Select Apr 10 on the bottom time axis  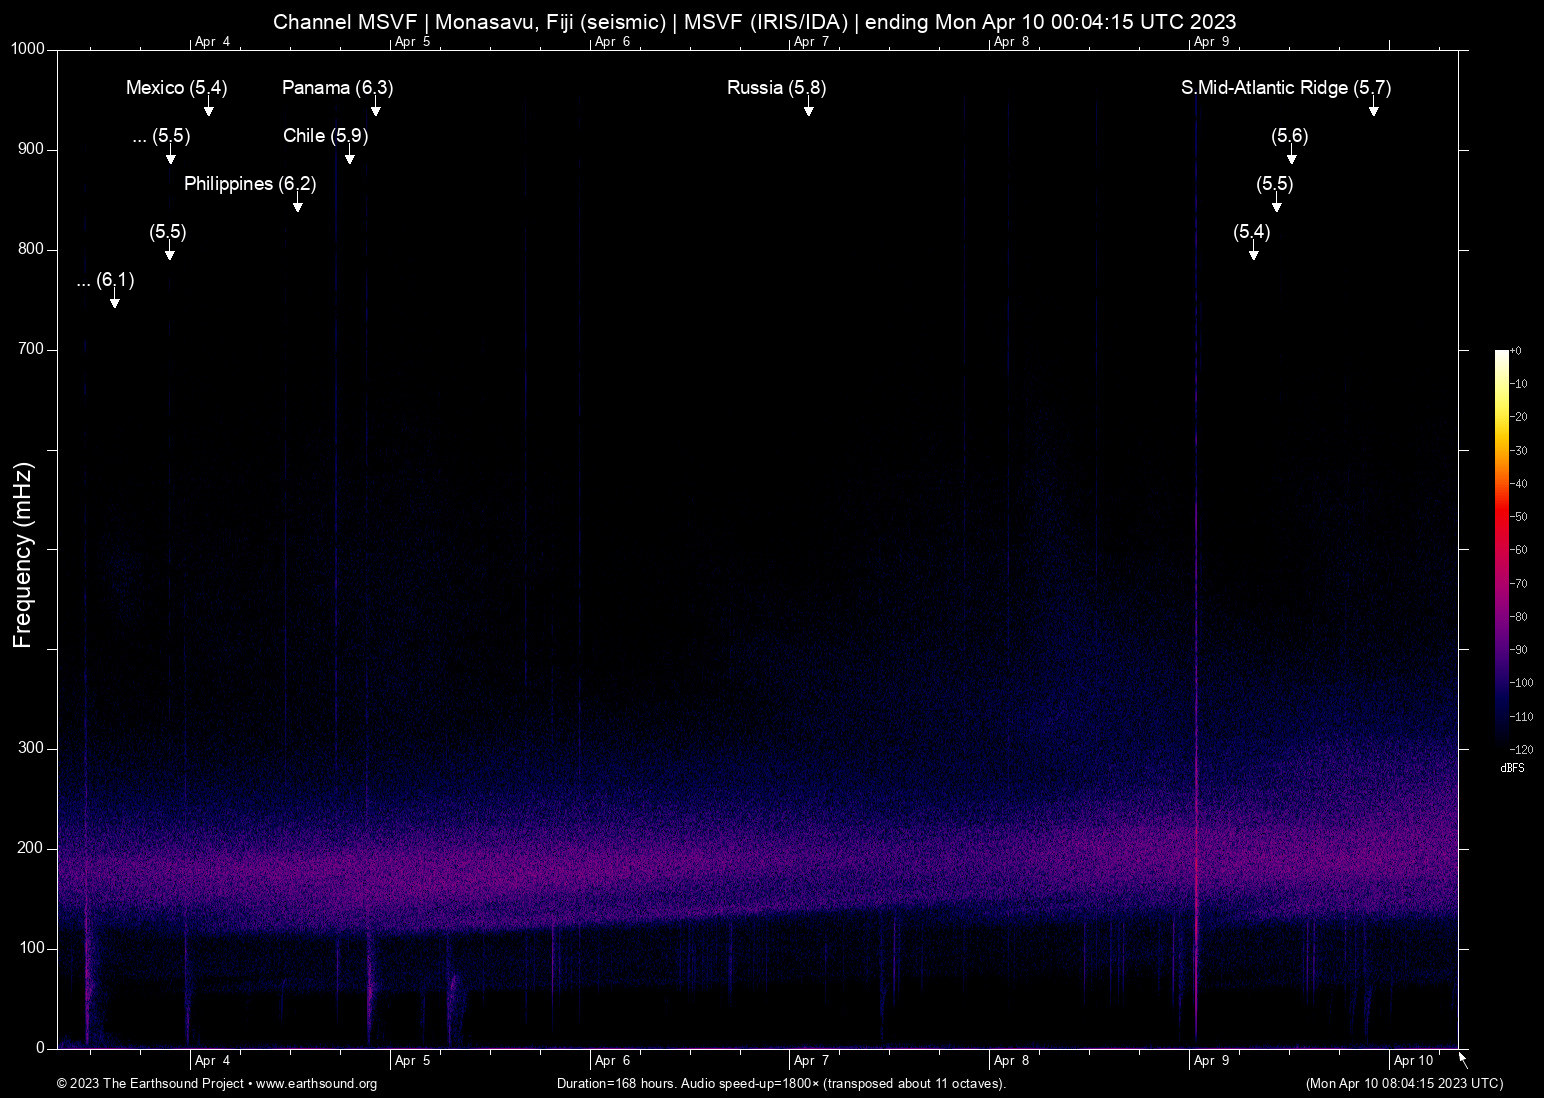click(1413, 1061)
